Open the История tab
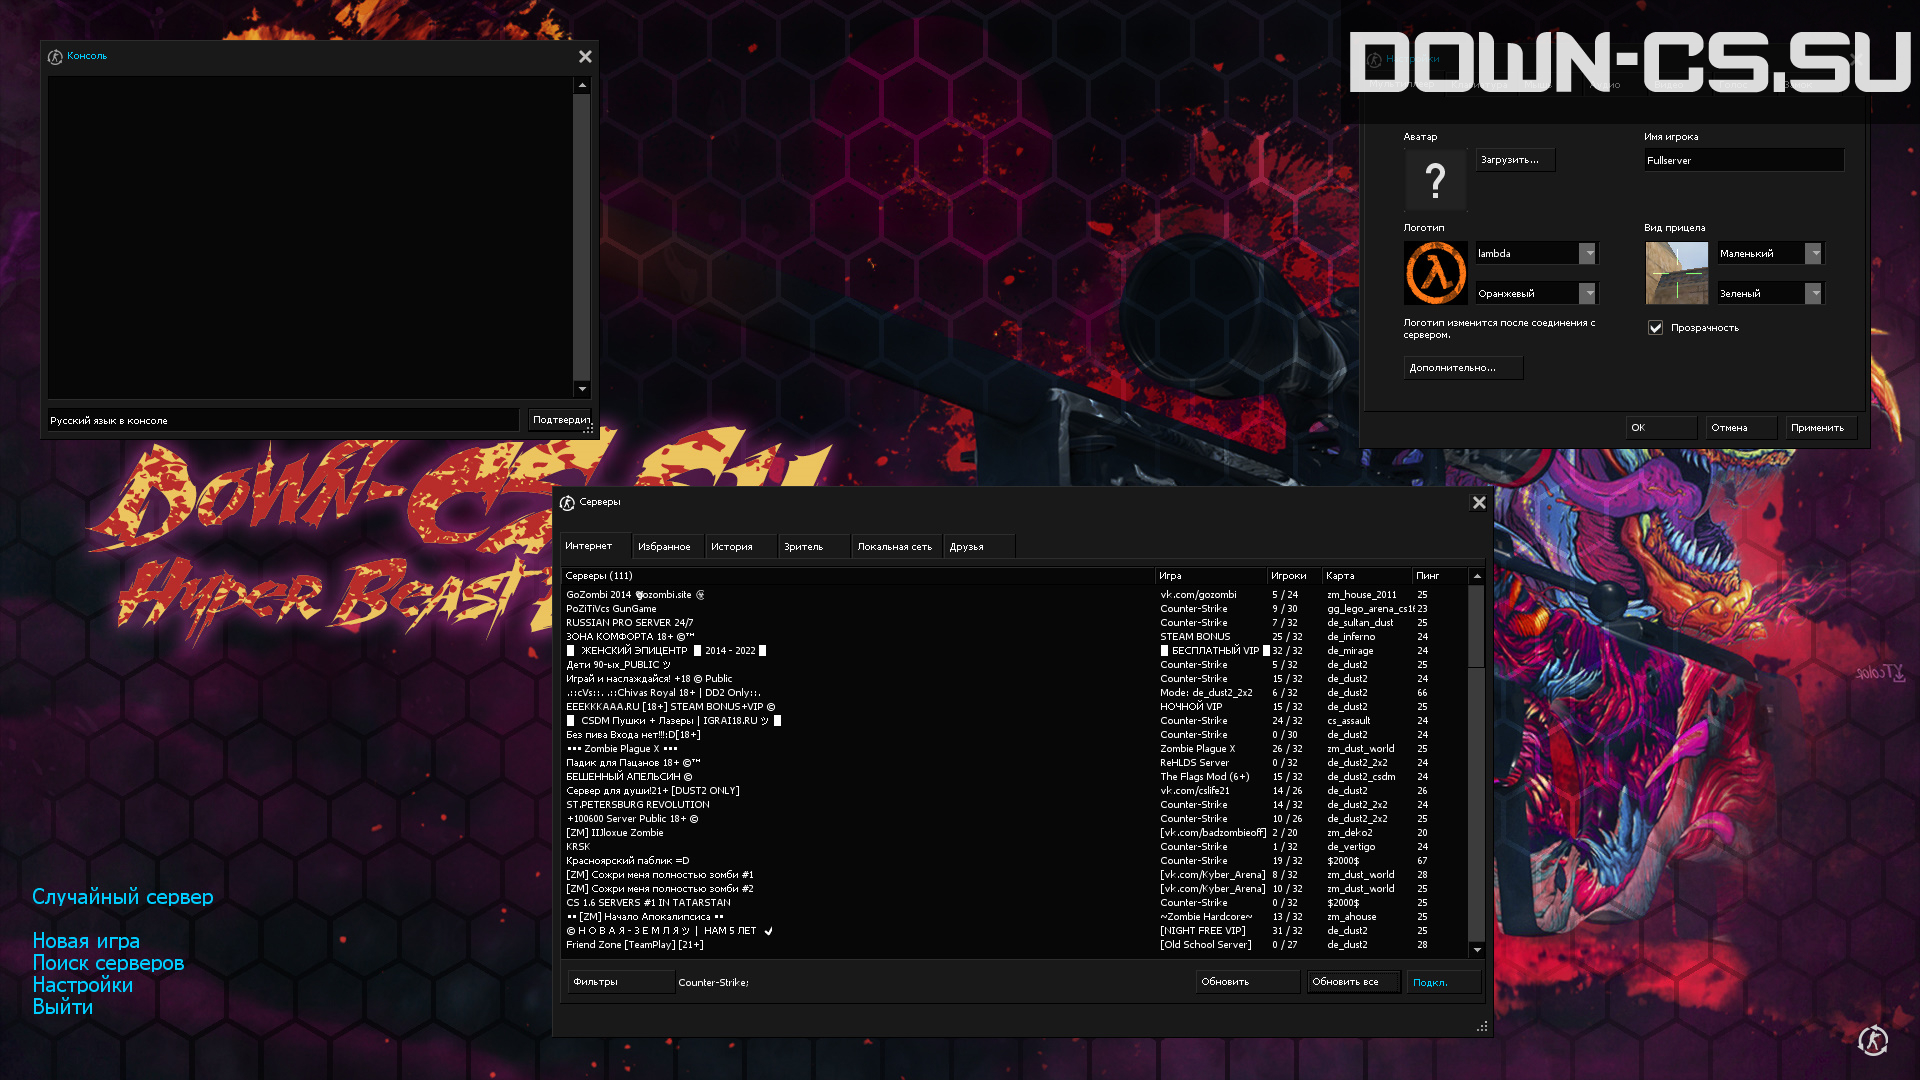Viewport: 1920px width, 1080px height. pyautogui.click(x=732, y=547)
